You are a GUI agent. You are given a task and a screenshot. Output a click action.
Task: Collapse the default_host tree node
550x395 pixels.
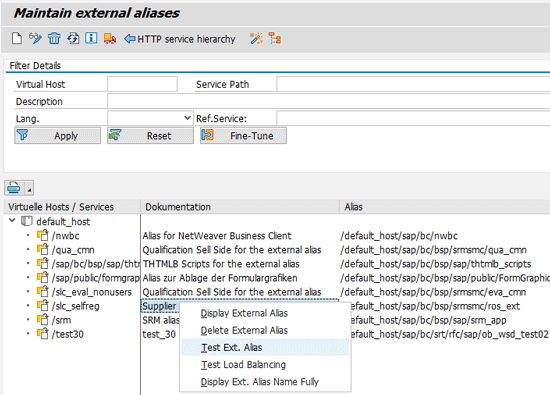[12, 221]
